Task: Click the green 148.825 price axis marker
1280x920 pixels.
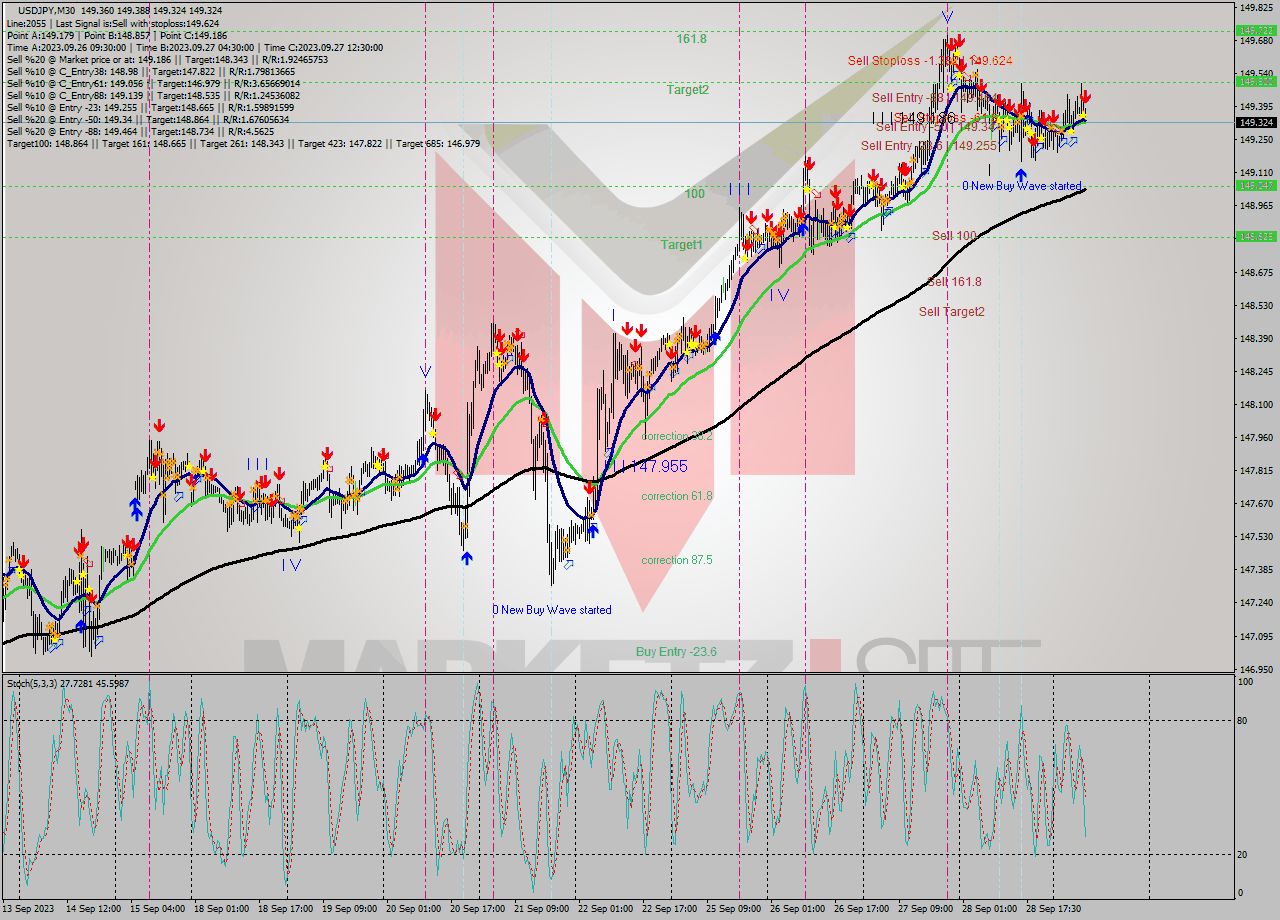Action: coord(1257,237)
